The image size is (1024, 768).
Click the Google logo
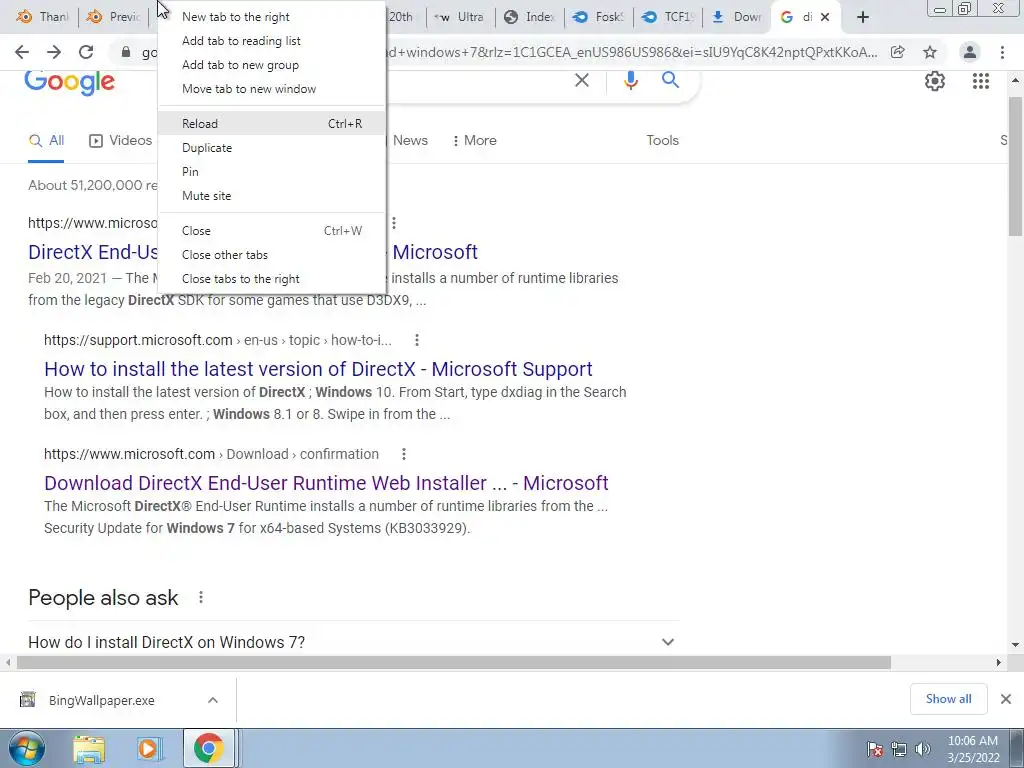click(x=70, y=83)
